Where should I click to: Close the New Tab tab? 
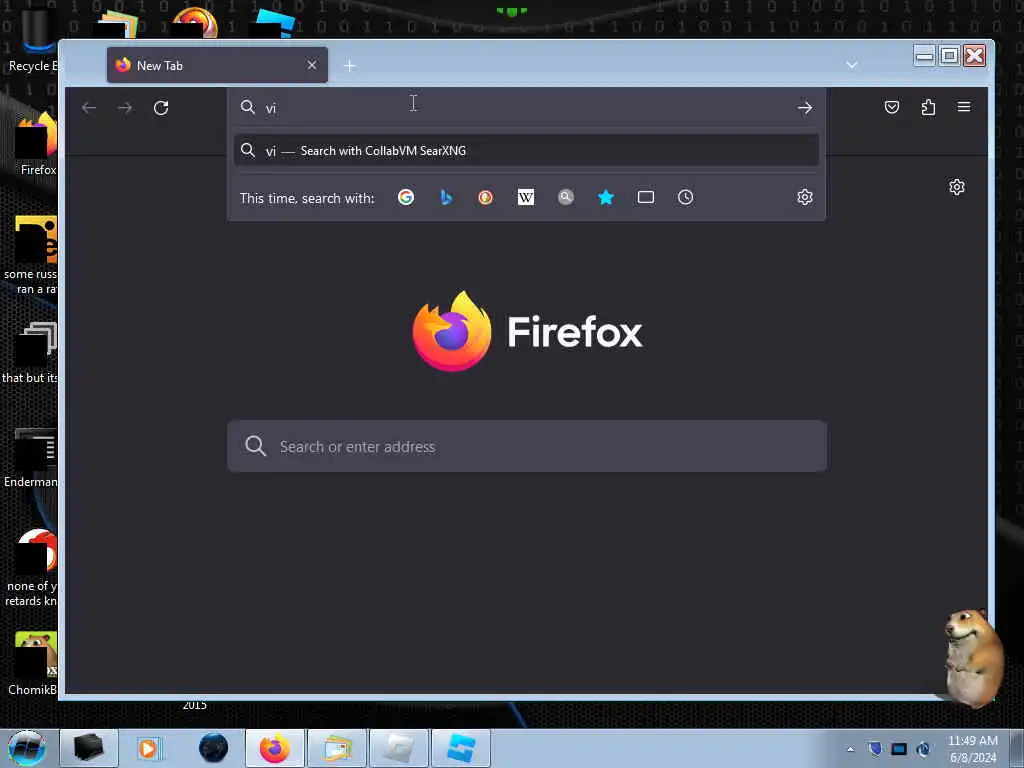click(x=312, y=65)
